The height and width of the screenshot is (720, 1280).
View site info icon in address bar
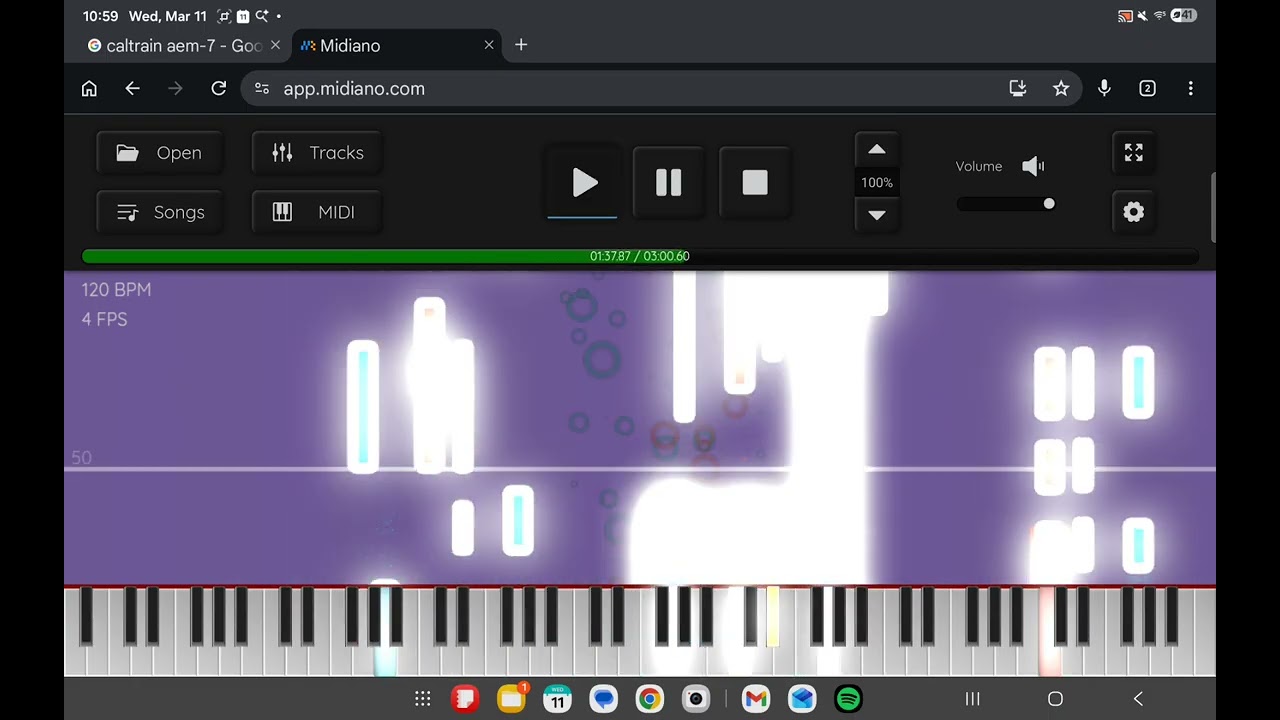click(x=262, y=89)
